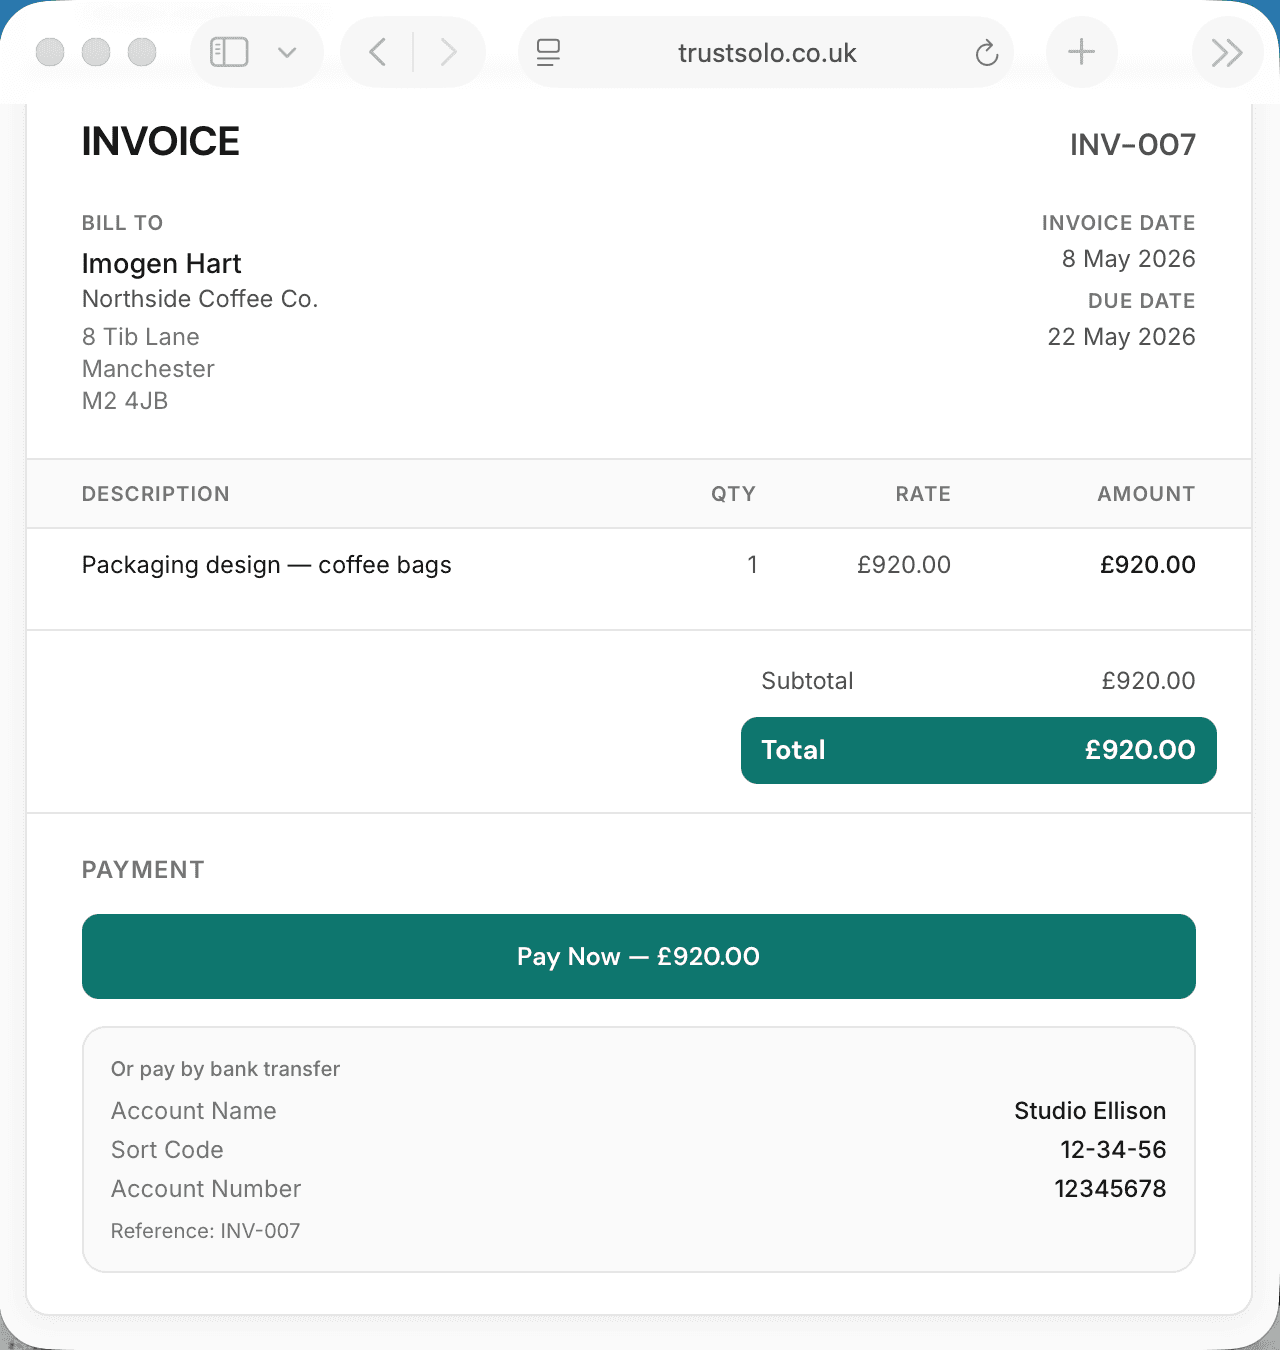Click invoice date 8 May 2026
1280x1350 pixels.
pos(1129,259)
